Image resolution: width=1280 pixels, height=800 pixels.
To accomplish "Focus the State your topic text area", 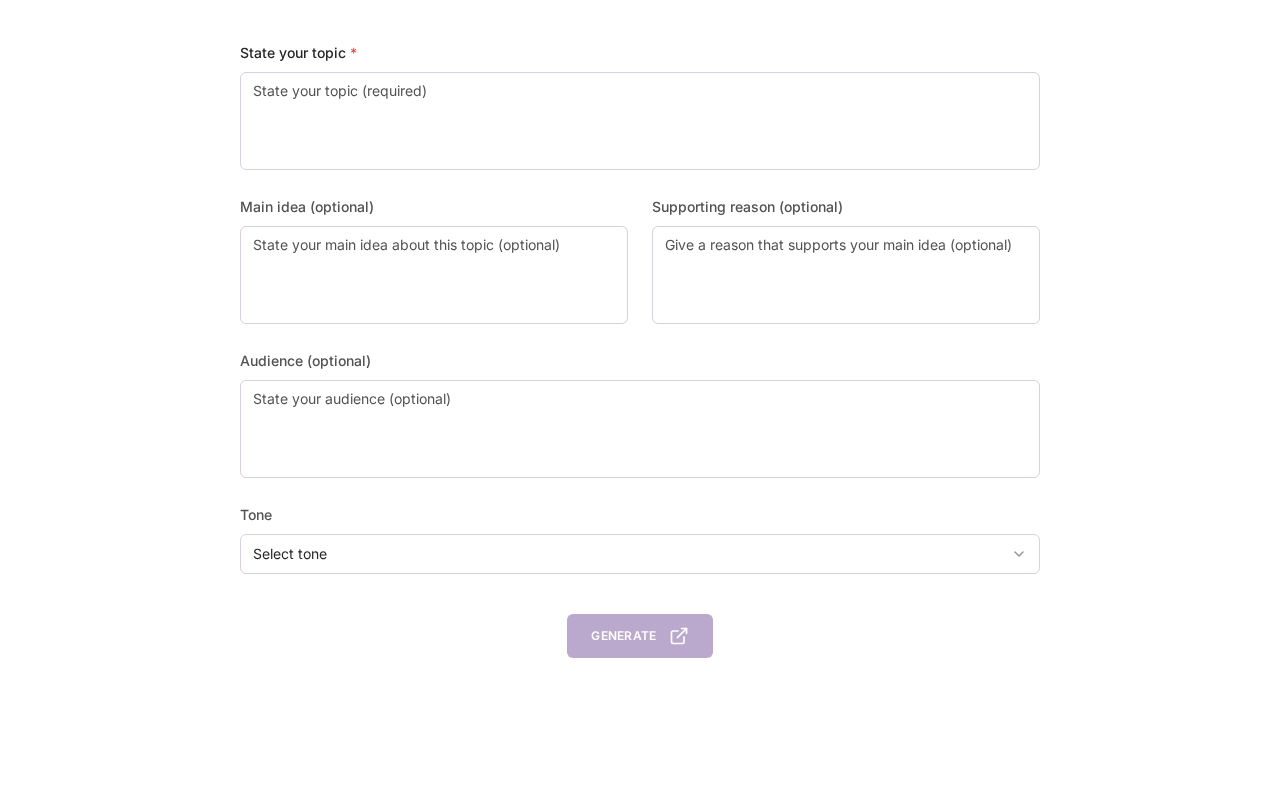I will (640, 130).
